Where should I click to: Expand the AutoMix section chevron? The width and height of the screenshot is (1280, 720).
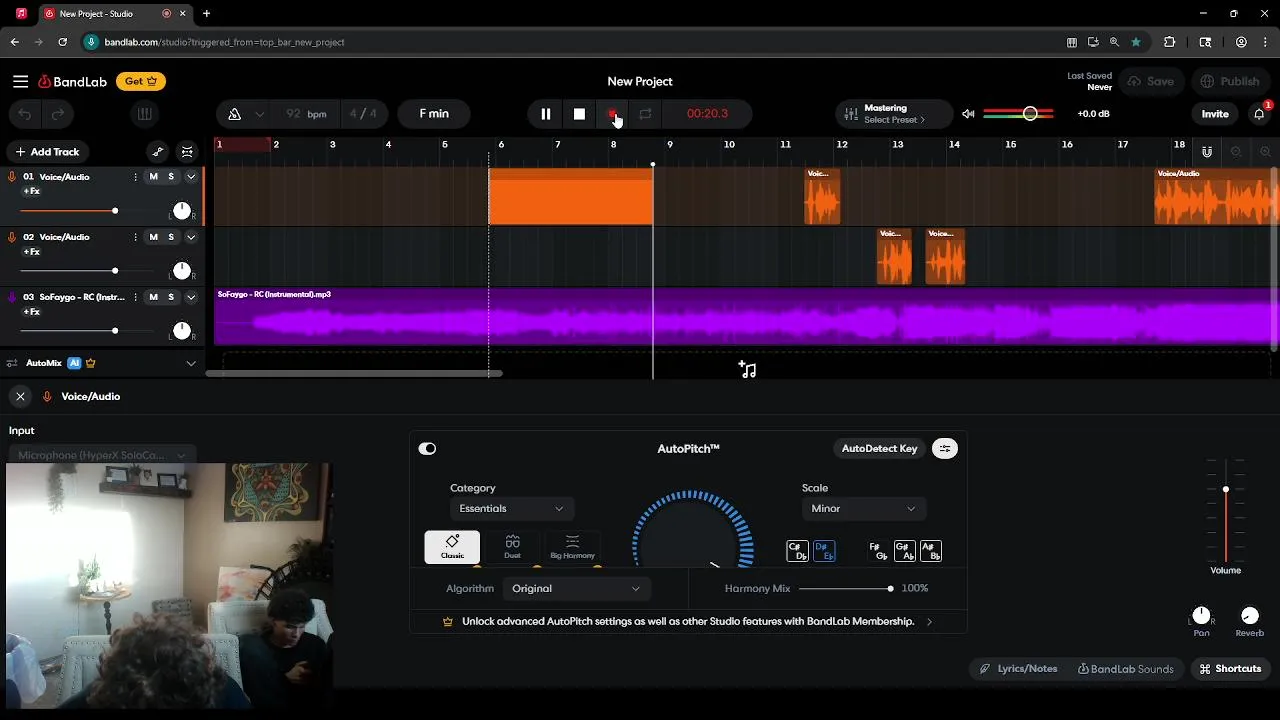click(x=191, y=363)
